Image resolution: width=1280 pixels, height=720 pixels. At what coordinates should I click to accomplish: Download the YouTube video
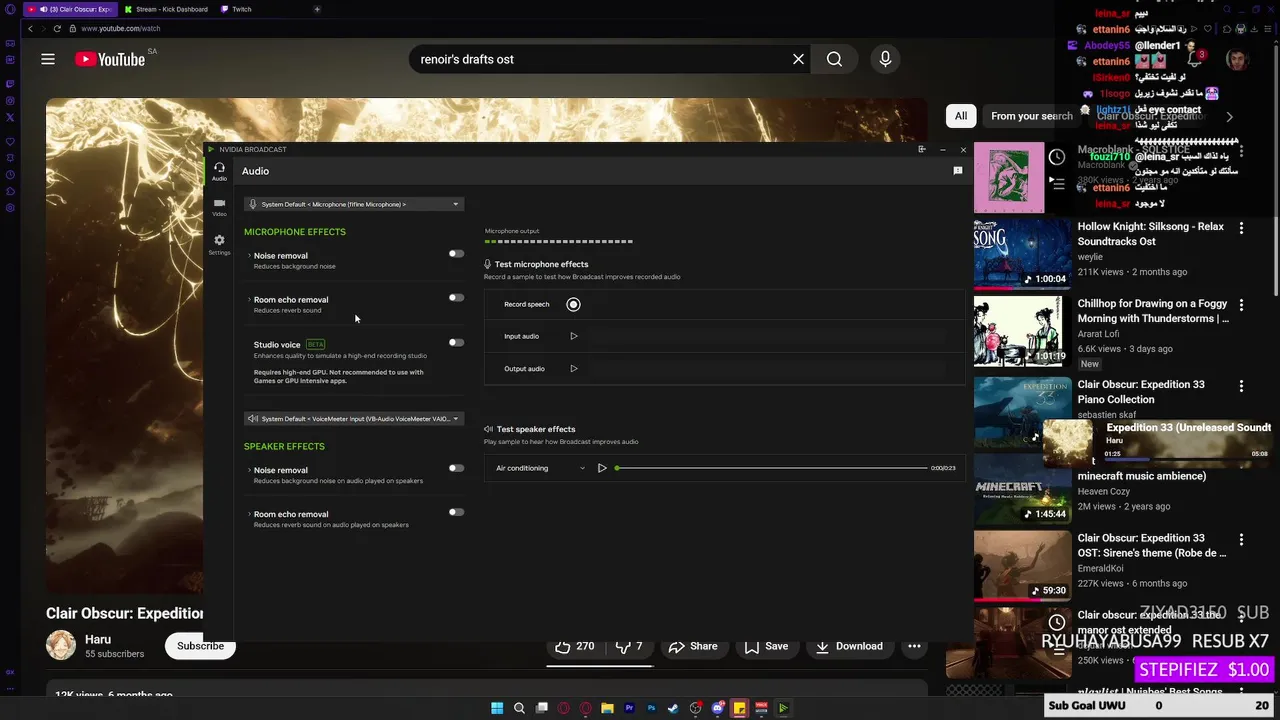848,646
